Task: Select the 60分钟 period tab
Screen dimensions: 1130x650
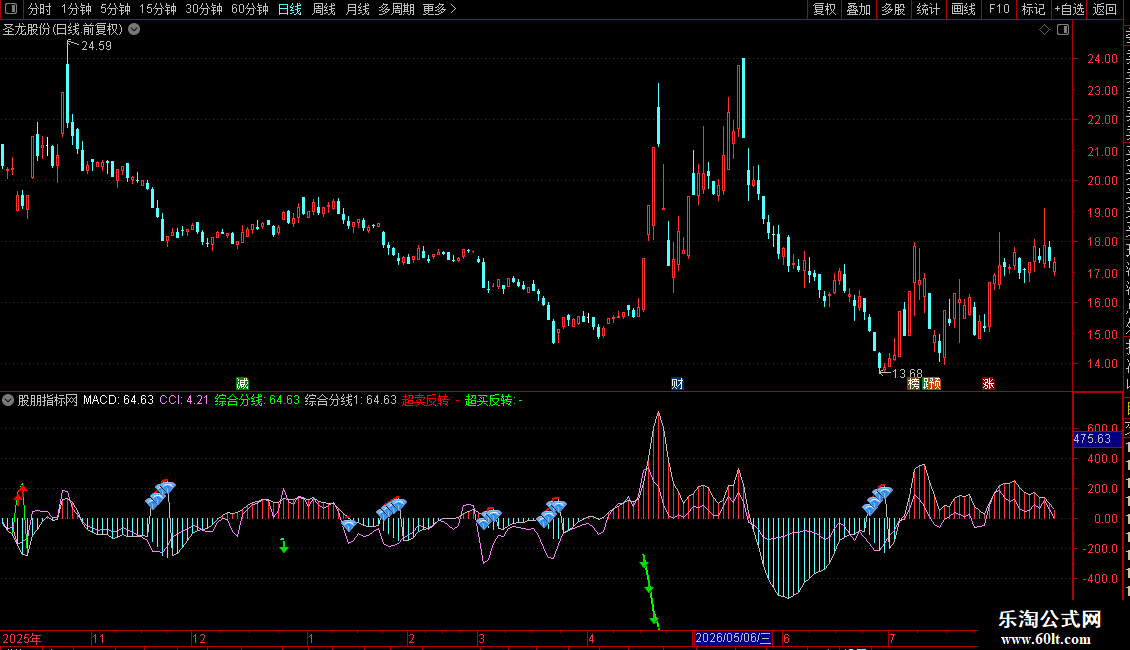Action: pos(250,9)
